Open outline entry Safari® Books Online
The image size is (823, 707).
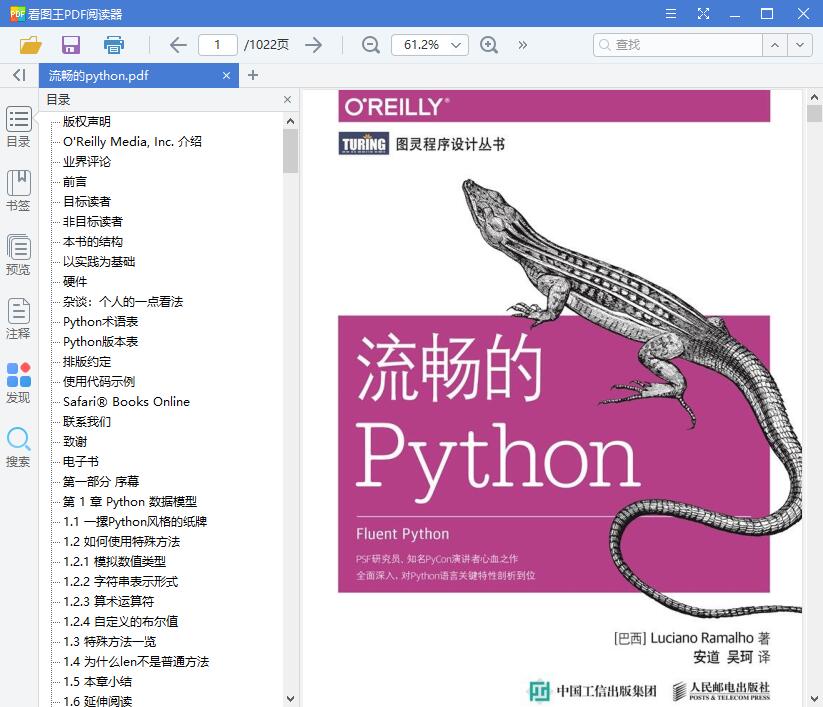pyautogui.click(x=126, y=402)
